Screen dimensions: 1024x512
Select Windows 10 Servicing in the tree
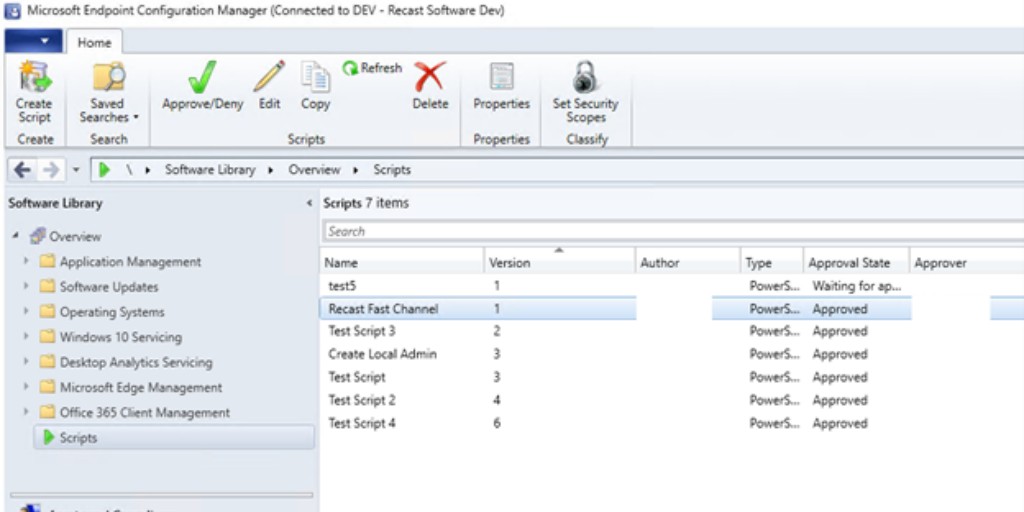[x=121, y=337]
